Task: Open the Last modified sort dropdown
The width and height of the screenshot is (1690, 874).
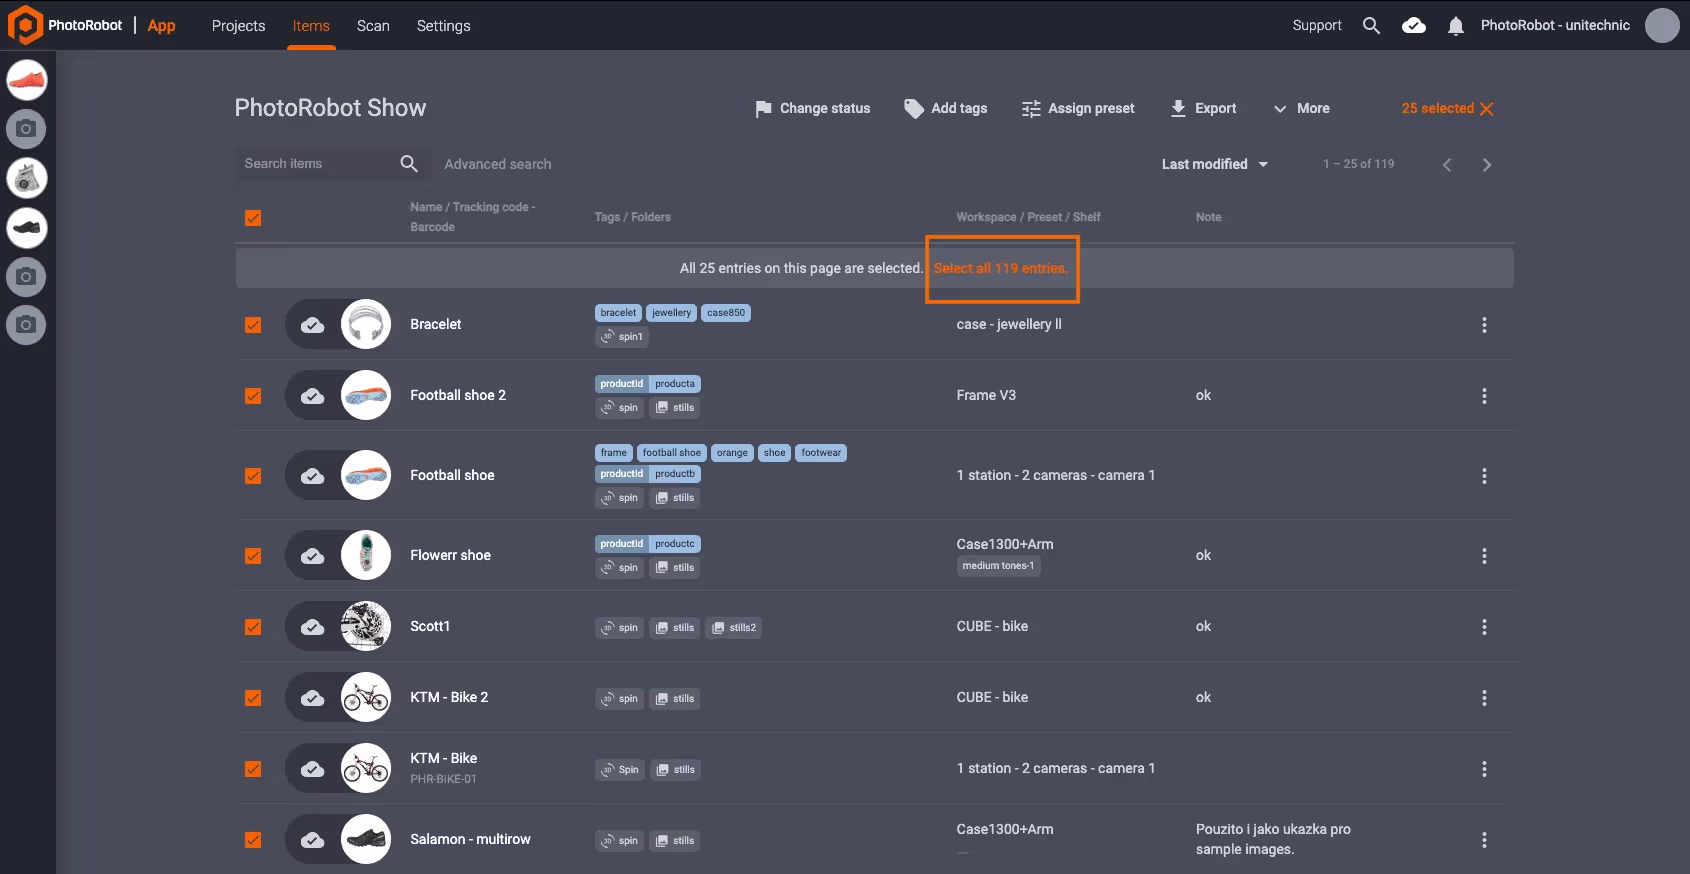Action: (x=1215, y=164)
